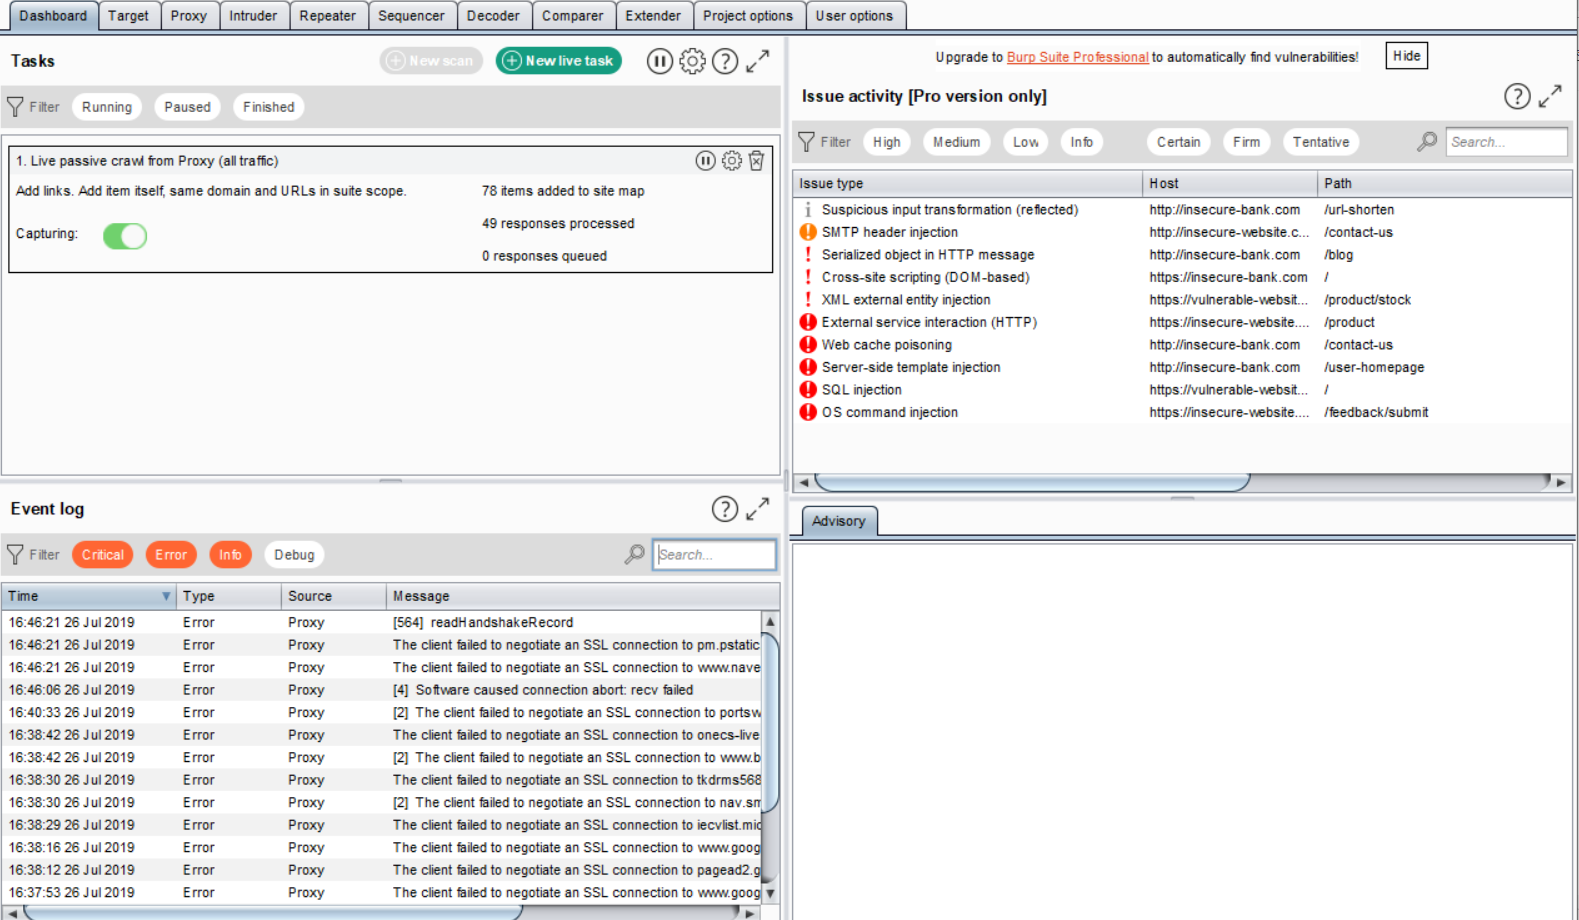
Task: Click Event log vertical scrollbar down arrow
Action: click(770, 893)
